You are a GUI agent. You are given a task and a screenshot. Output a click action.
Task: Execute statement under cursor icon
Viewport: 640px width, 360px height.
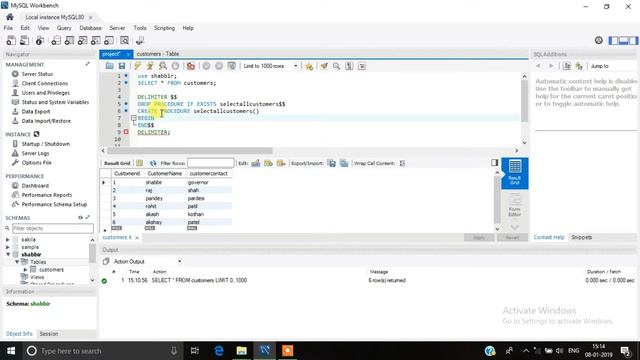click(x=150, y=66)
